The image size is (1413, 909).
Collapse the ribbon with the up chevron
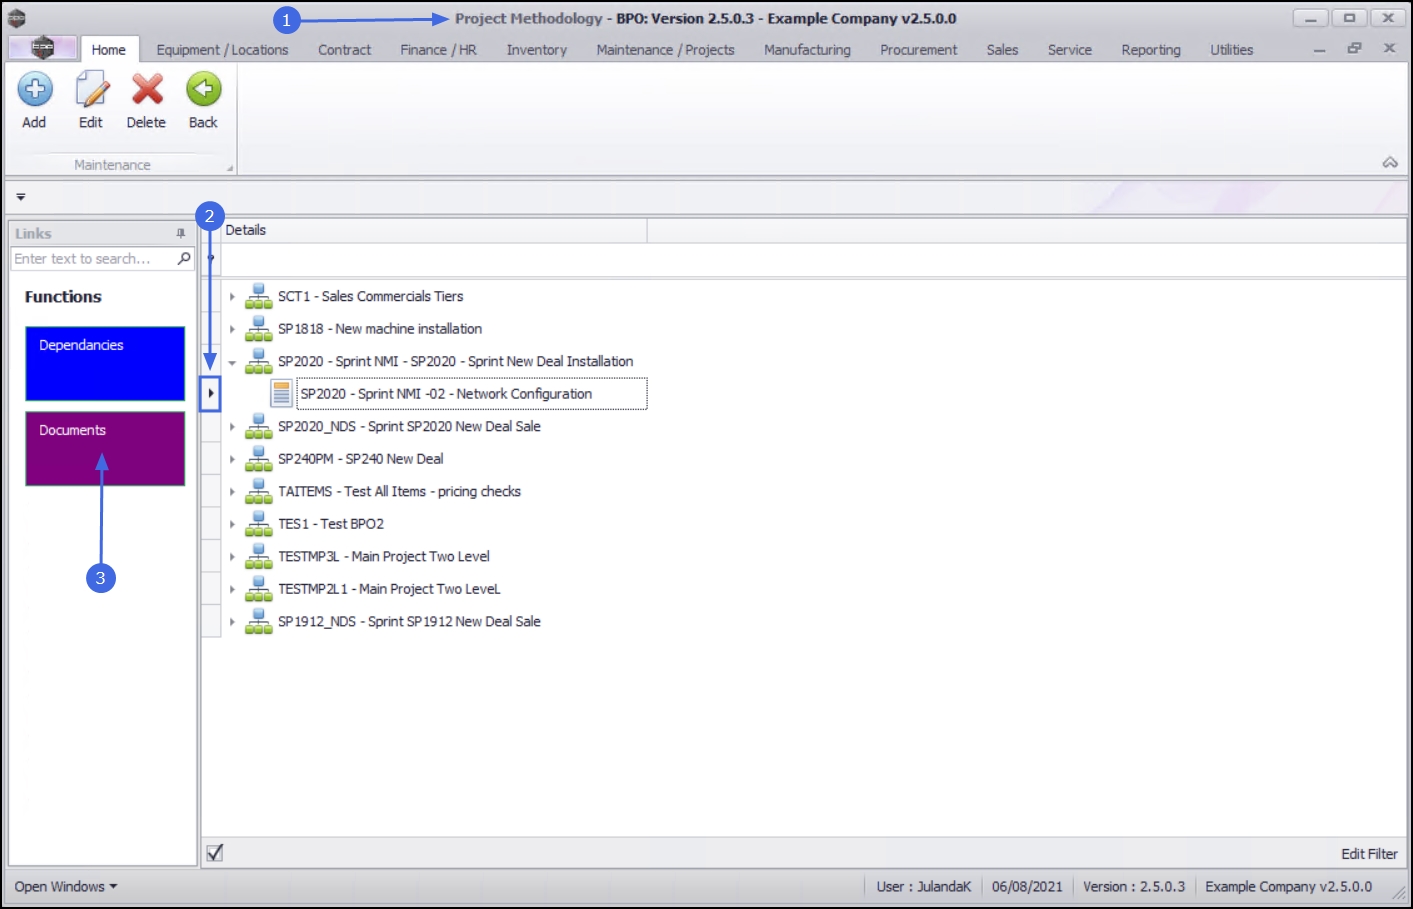click(x=1390, y=162)
